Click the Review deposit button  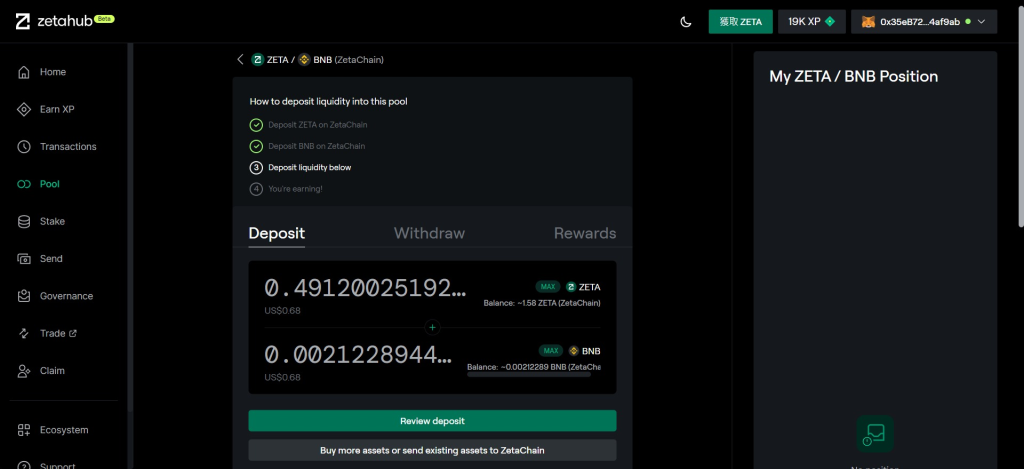[432, 421]
